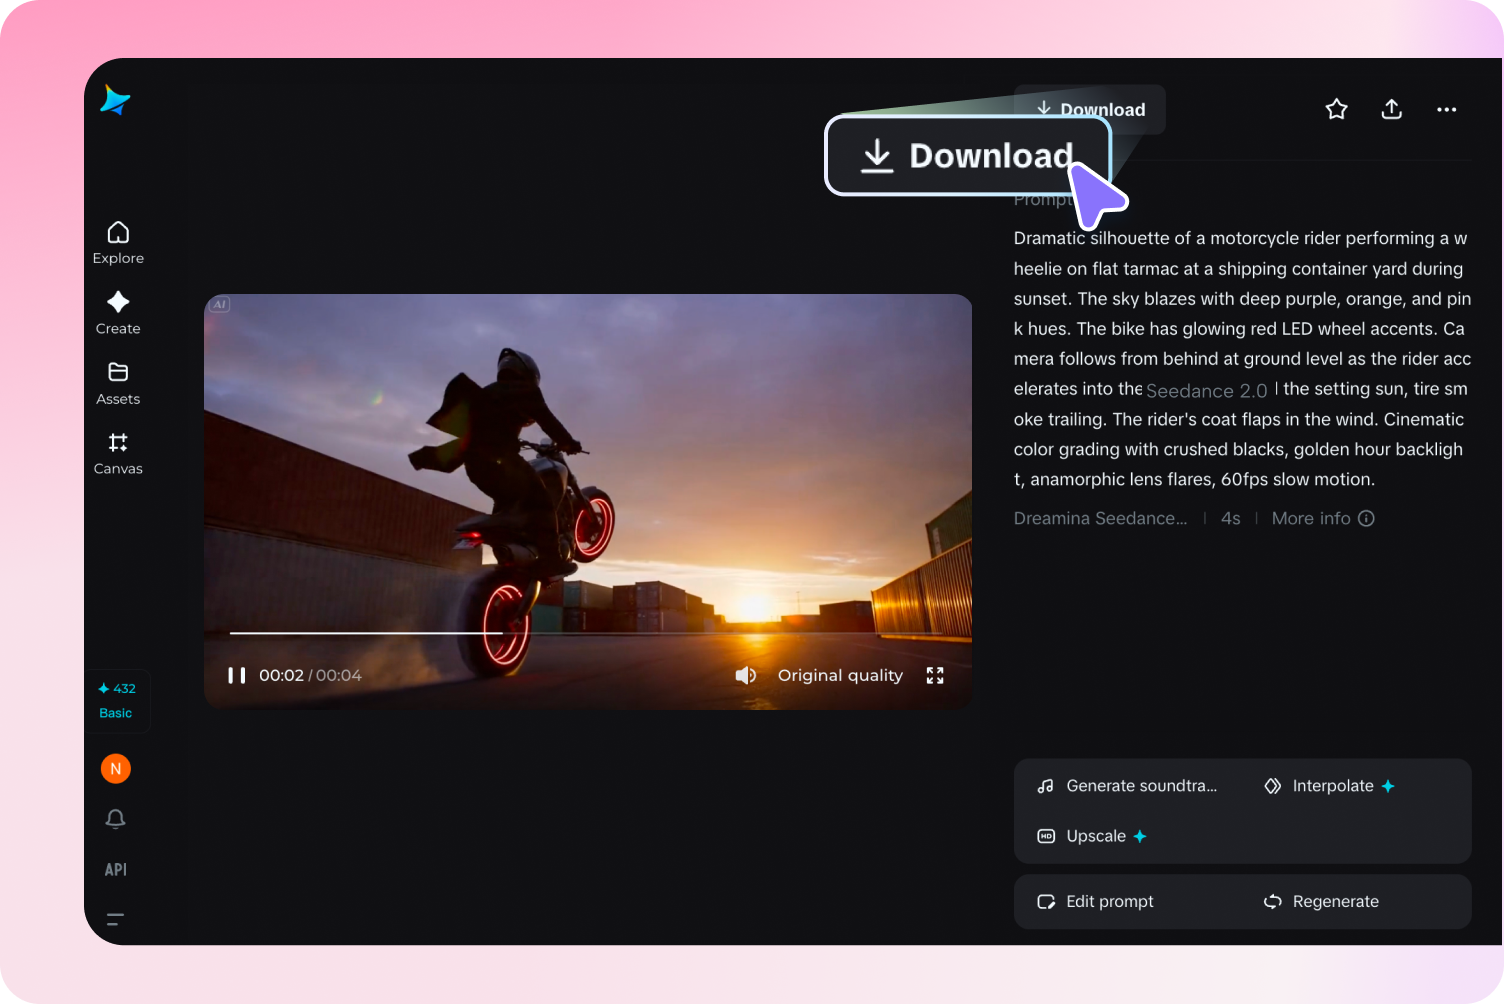This screenshot has width=1504, height=1004.
Task: Mute the video with the speaker icon
Action: (746, 676)
